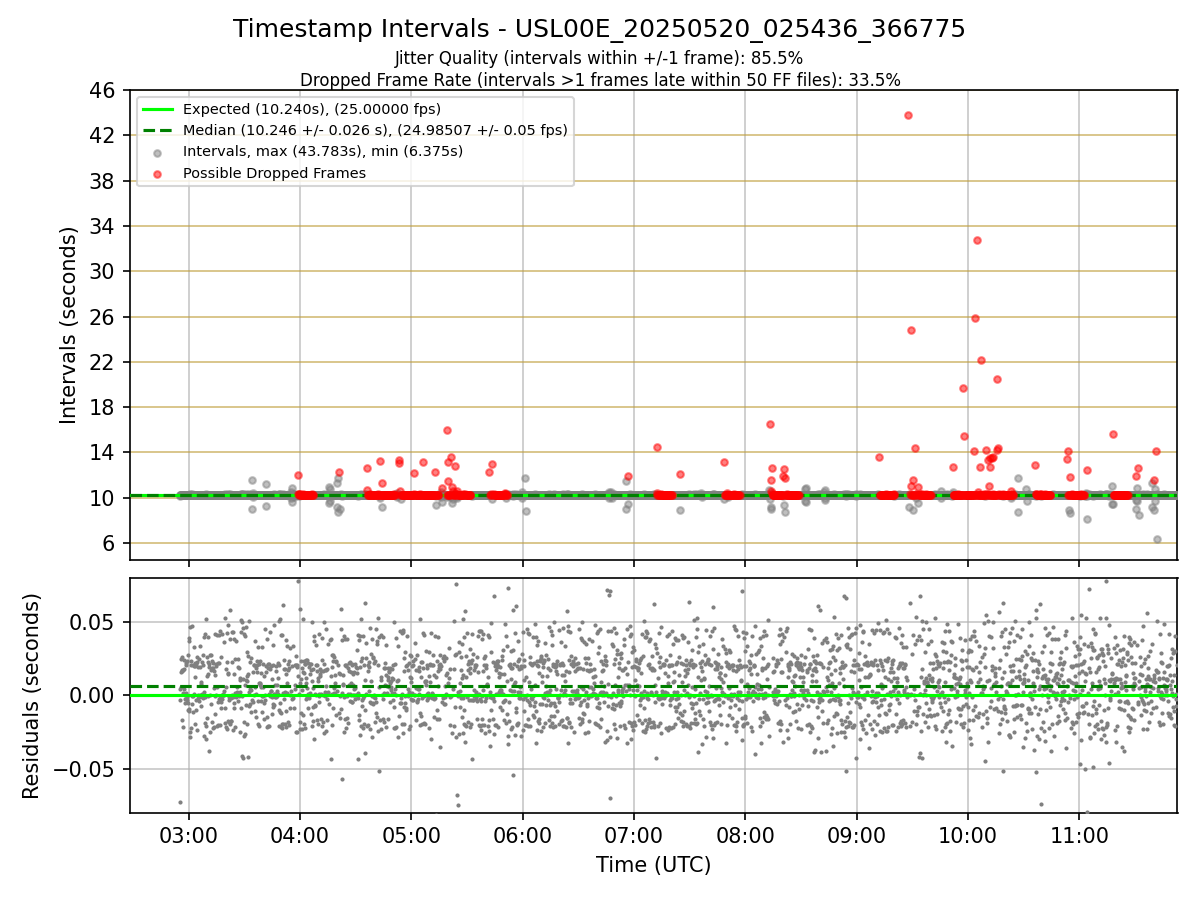Viewport: 1200px width, 900px height.
Task: Click the 10:00 x-axis tick label
Action: click(x=967, y=834)
